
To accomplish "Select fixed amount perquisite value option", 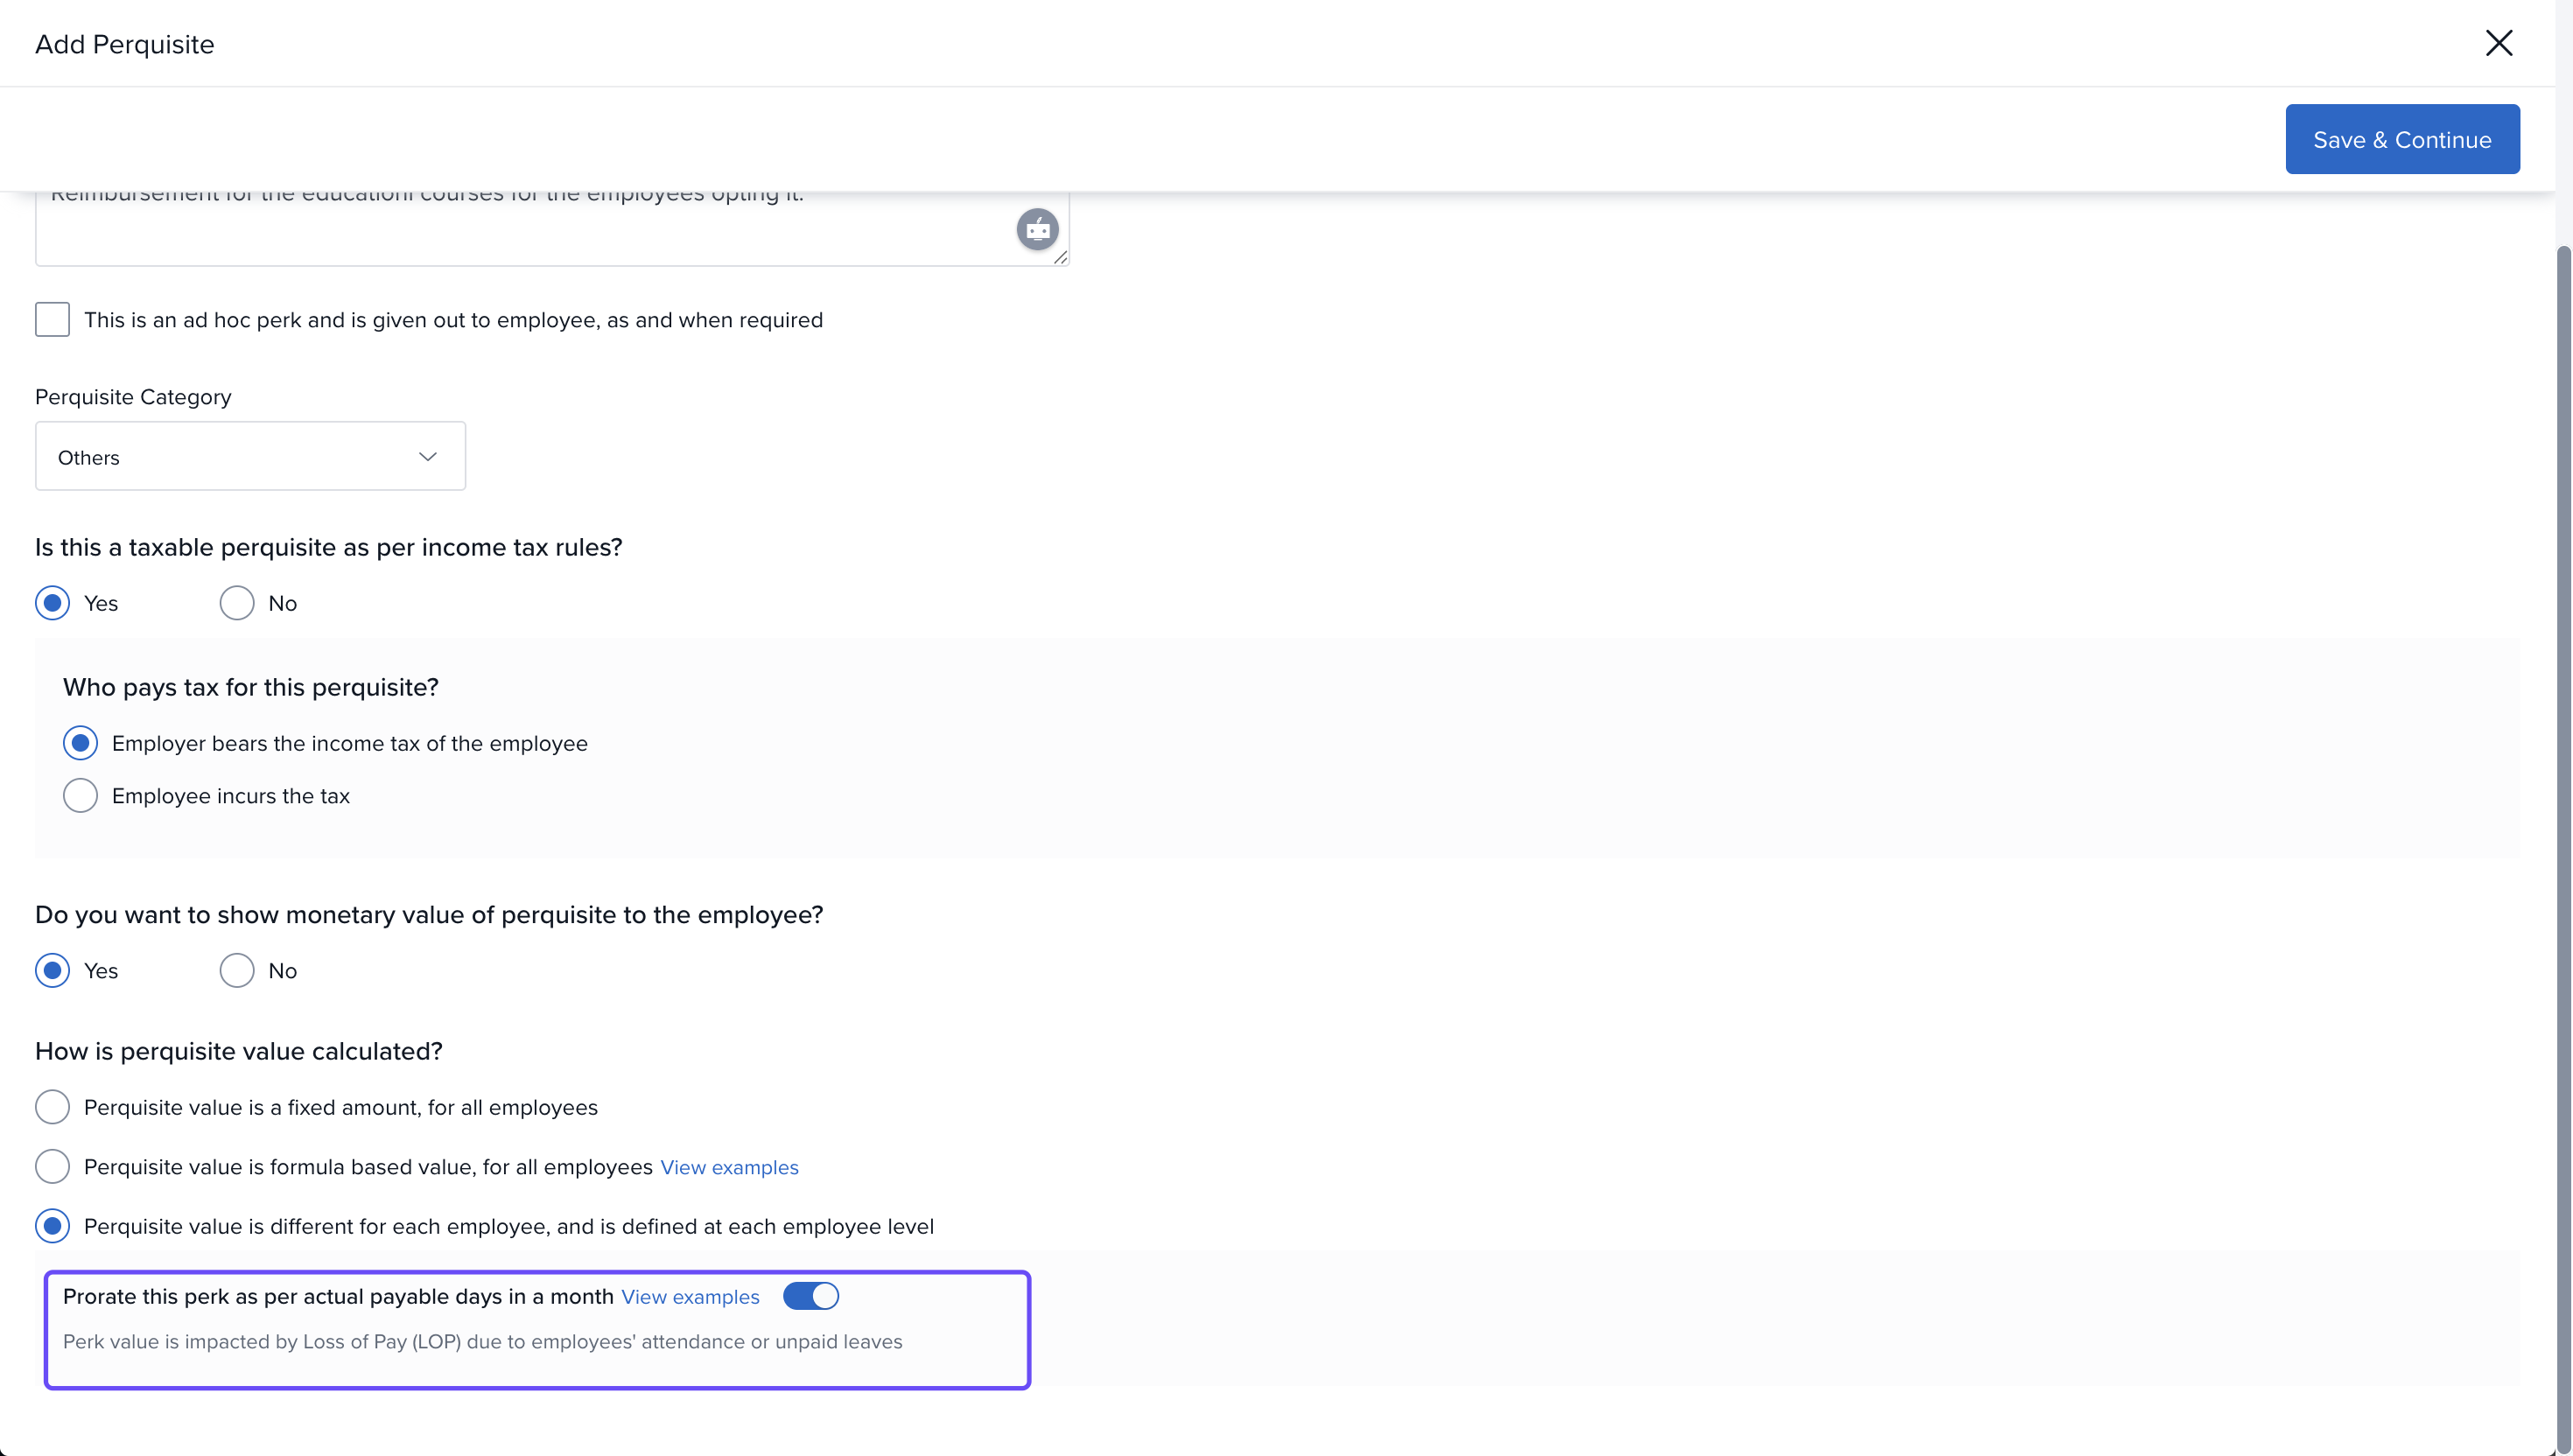I will tap(52, 1107).
